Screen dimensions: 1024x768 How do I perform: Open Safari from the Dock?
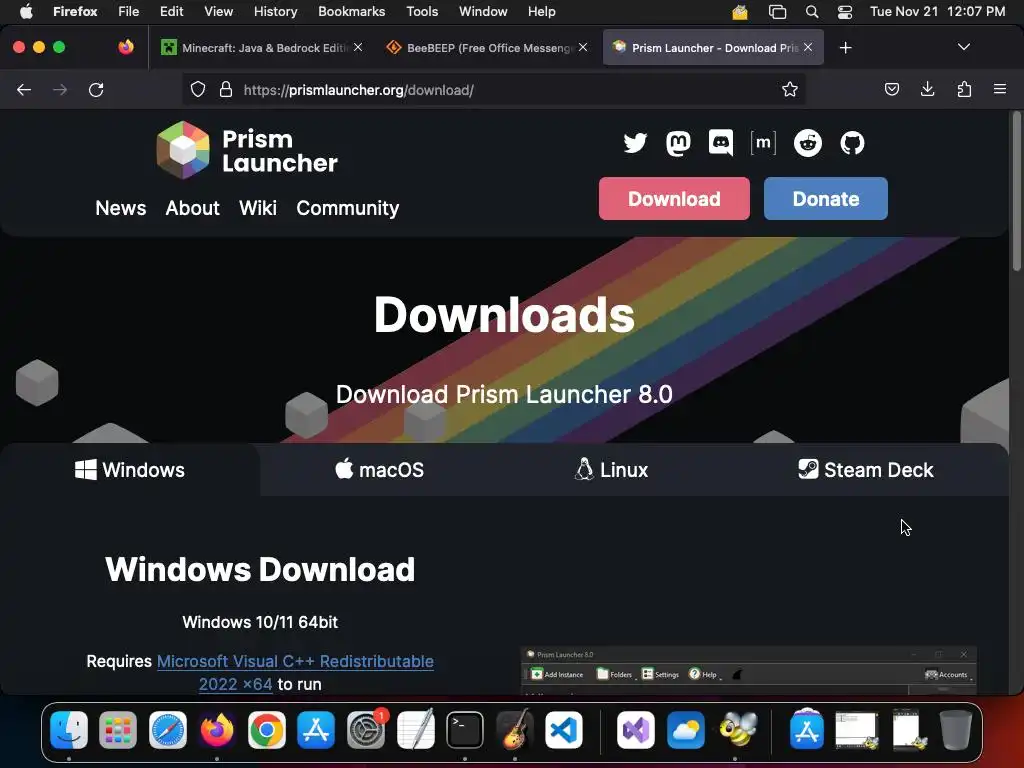168,729
